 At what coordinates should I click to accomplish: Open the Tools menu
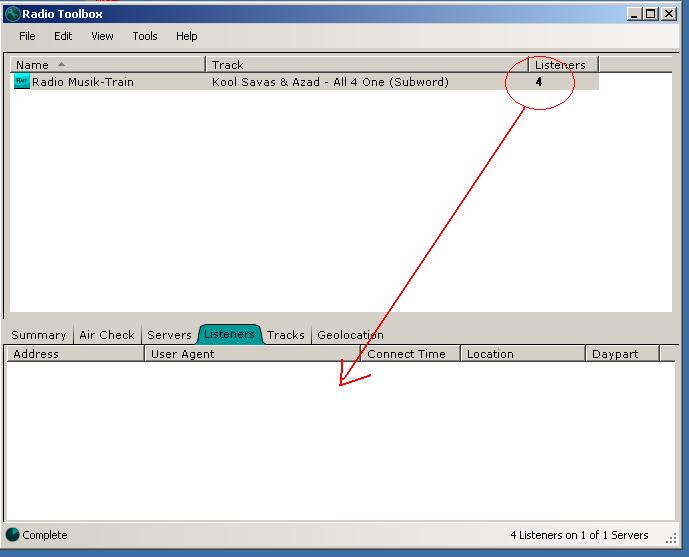(x=145, y=36)
